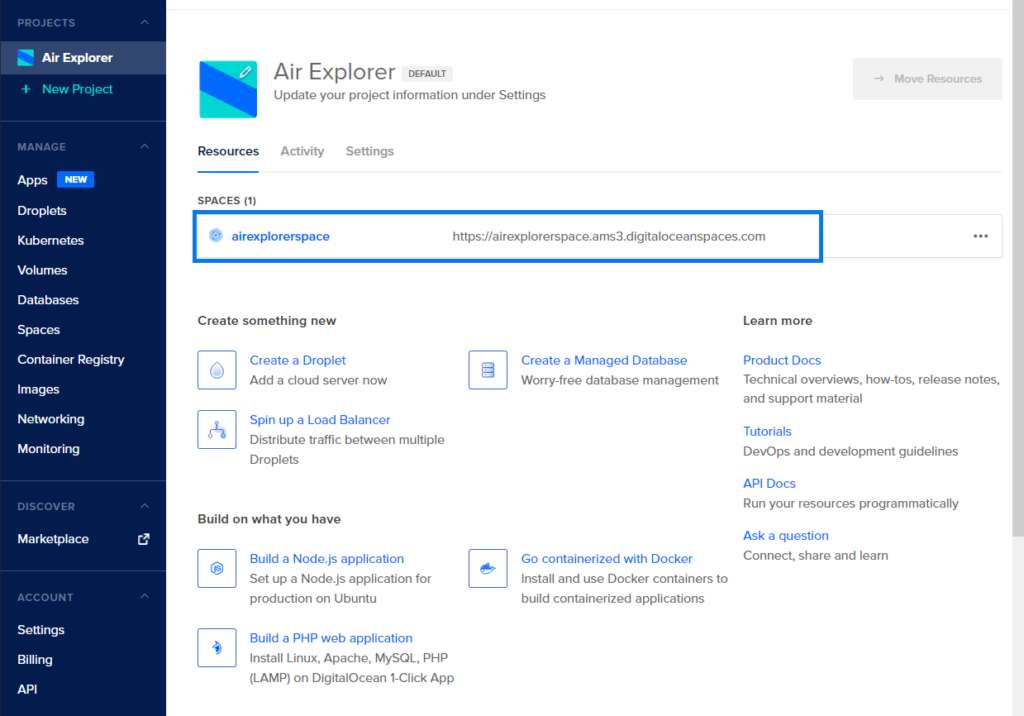
Task: Open Kubernetes in the sidebar
Action: 50,240
